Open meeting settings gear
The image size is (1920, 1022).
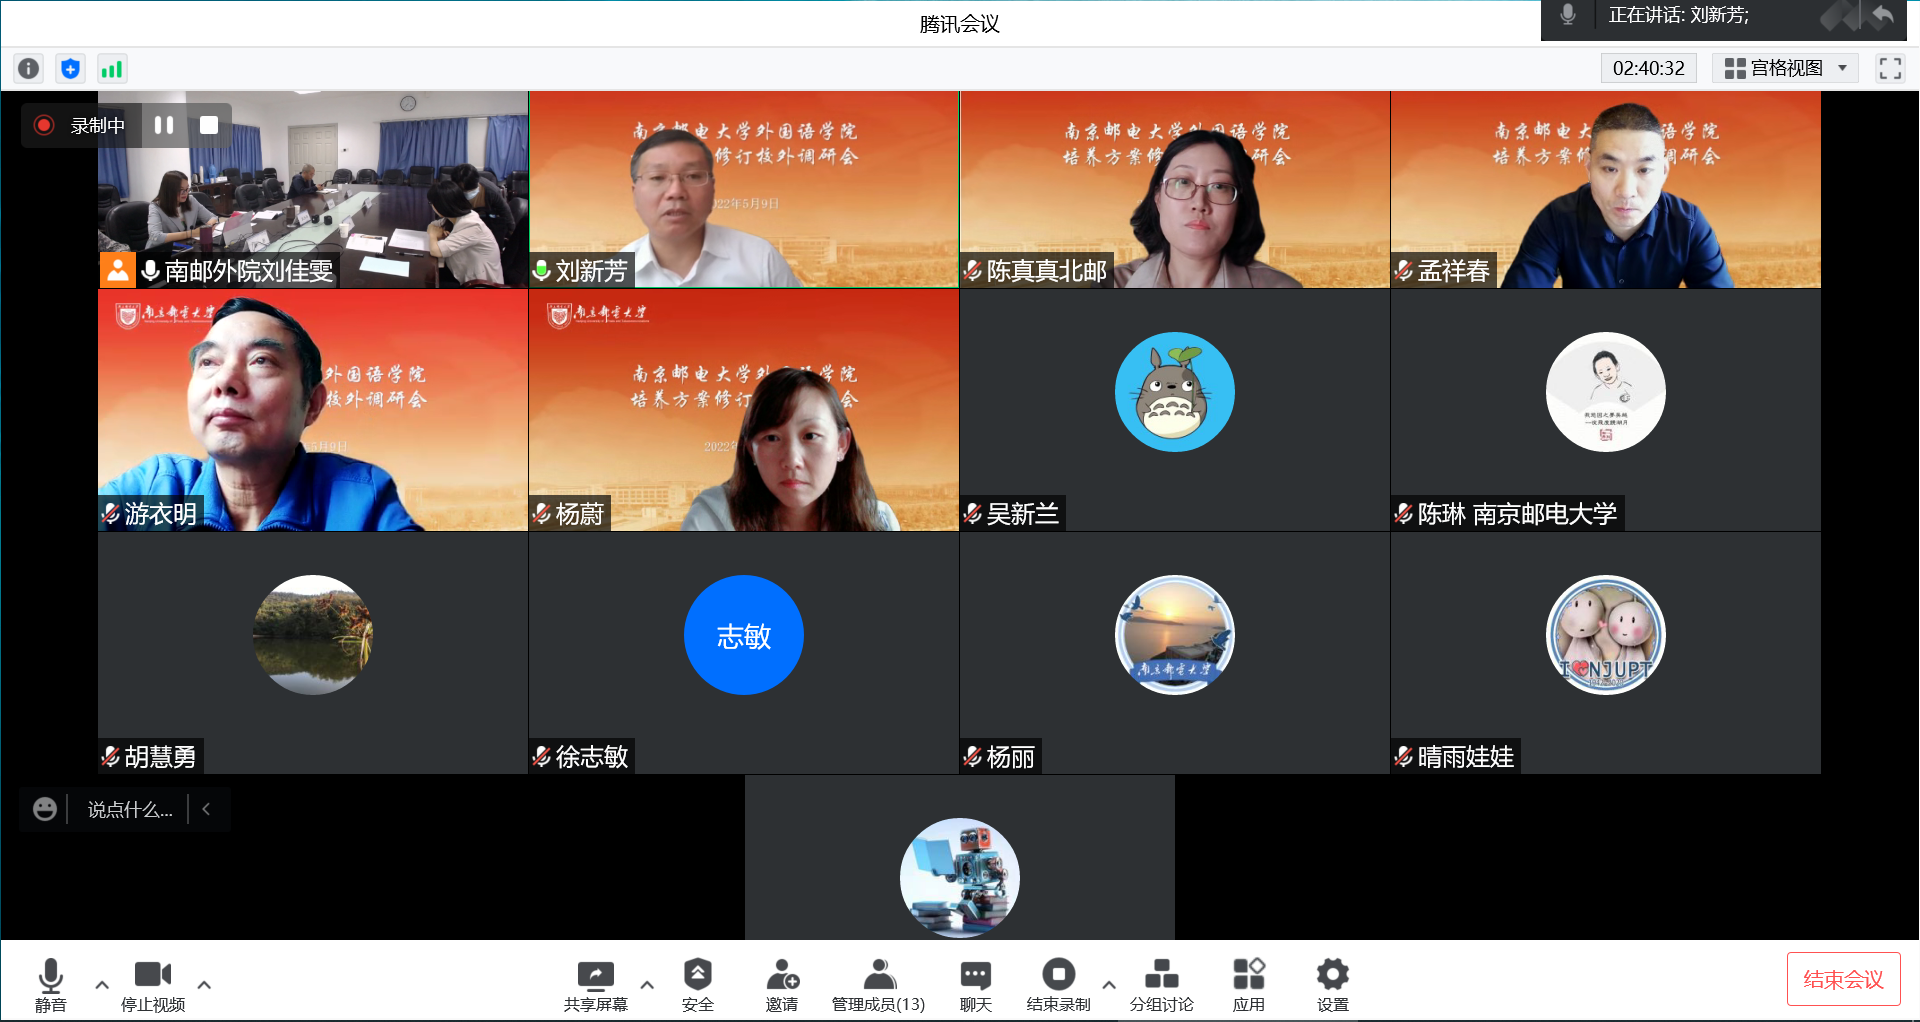pyautogui.click(x=1332, y=984)
